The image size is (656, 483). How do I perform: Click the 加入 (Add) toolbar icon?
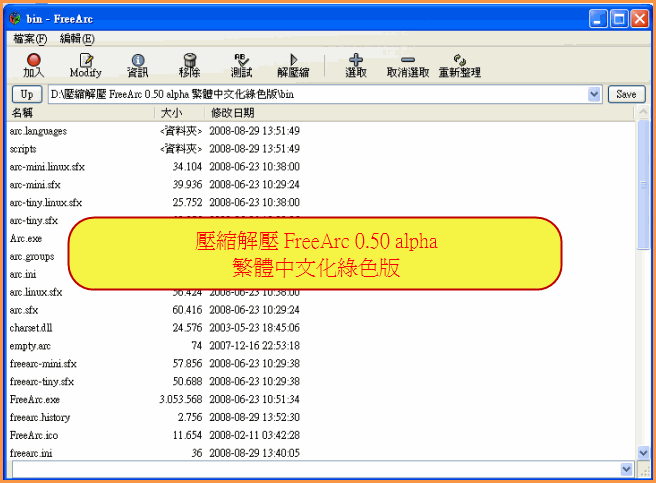(x=33, y=61)
